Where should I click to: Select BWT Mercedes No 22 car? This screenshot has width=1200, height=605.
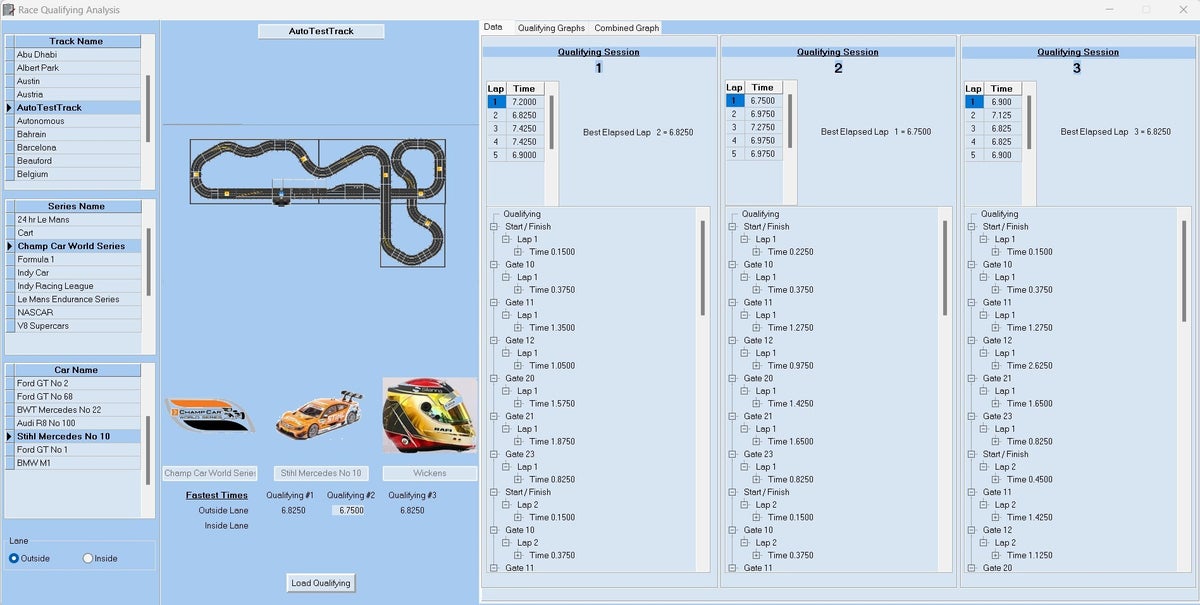click(x=77, y=410)
